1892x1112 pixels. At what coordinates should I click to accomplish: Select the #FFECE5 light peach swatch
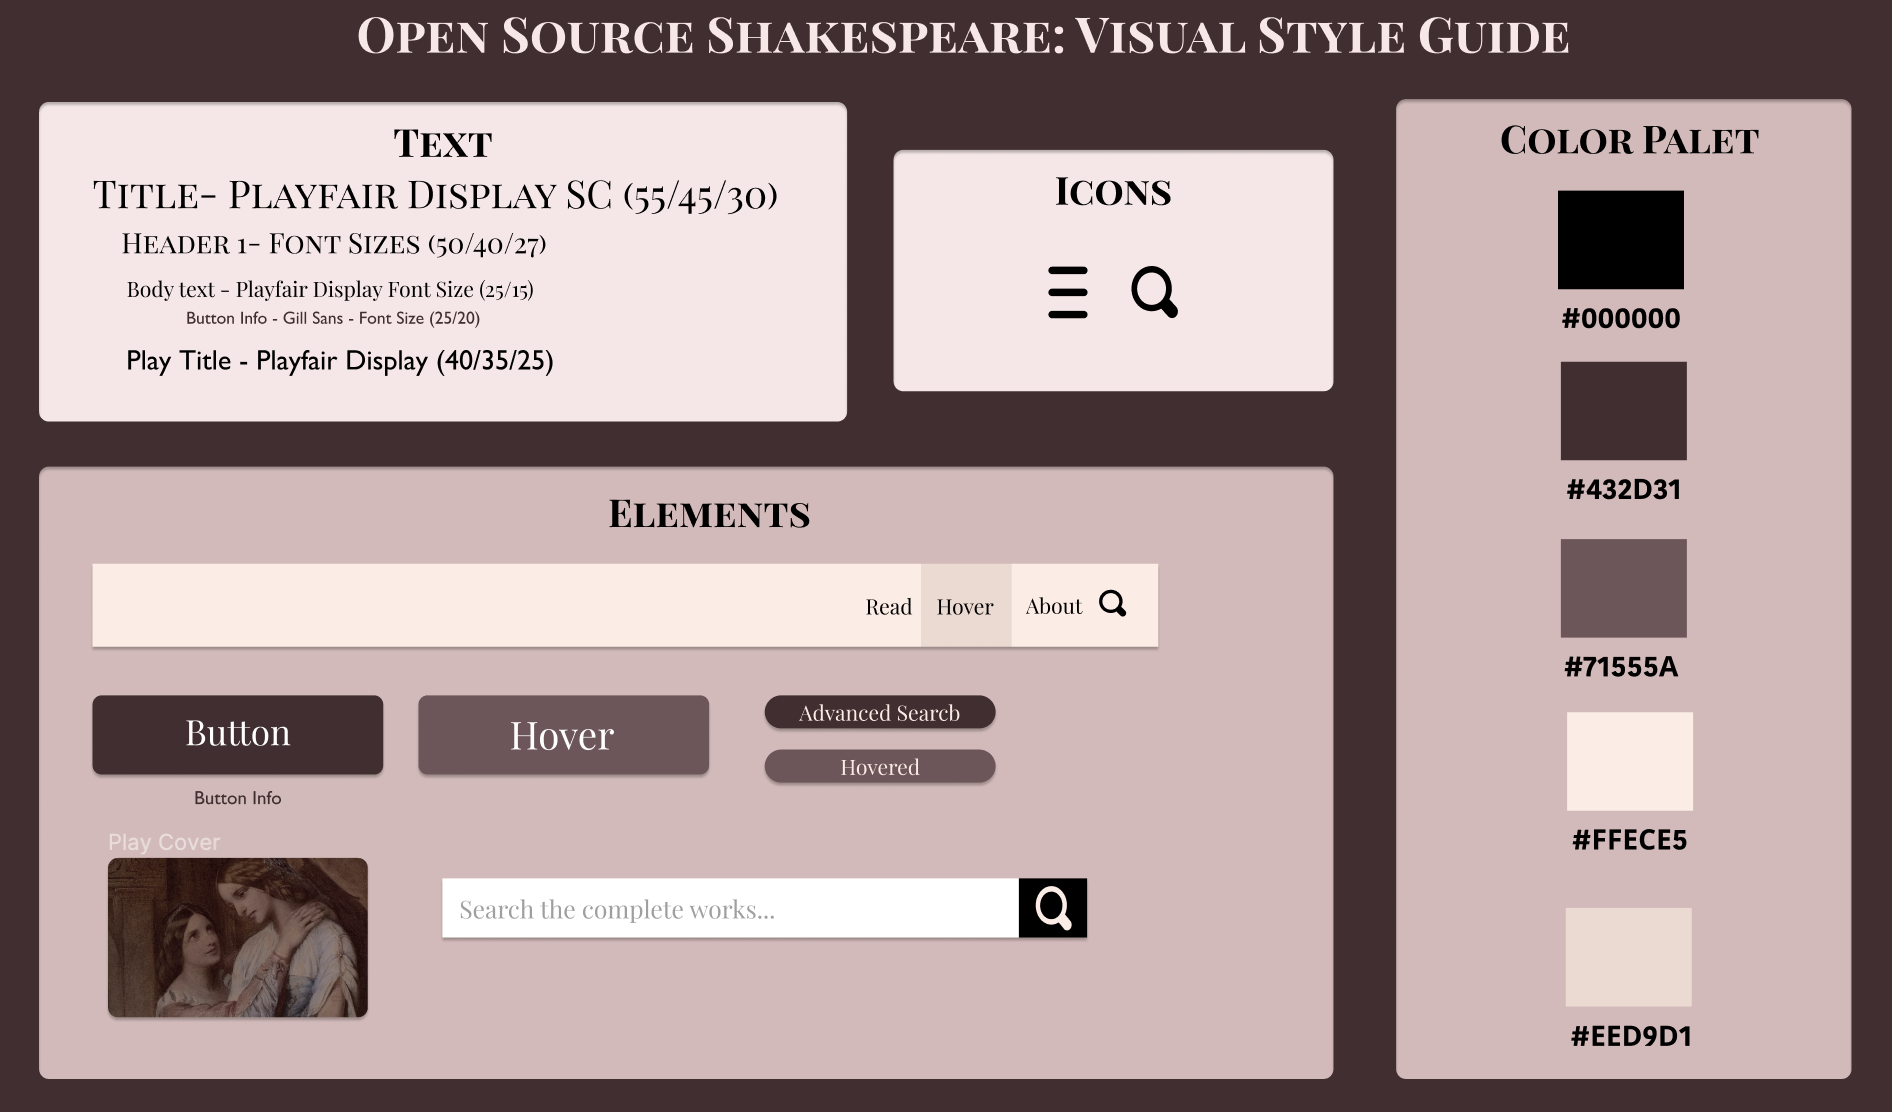1629,761
